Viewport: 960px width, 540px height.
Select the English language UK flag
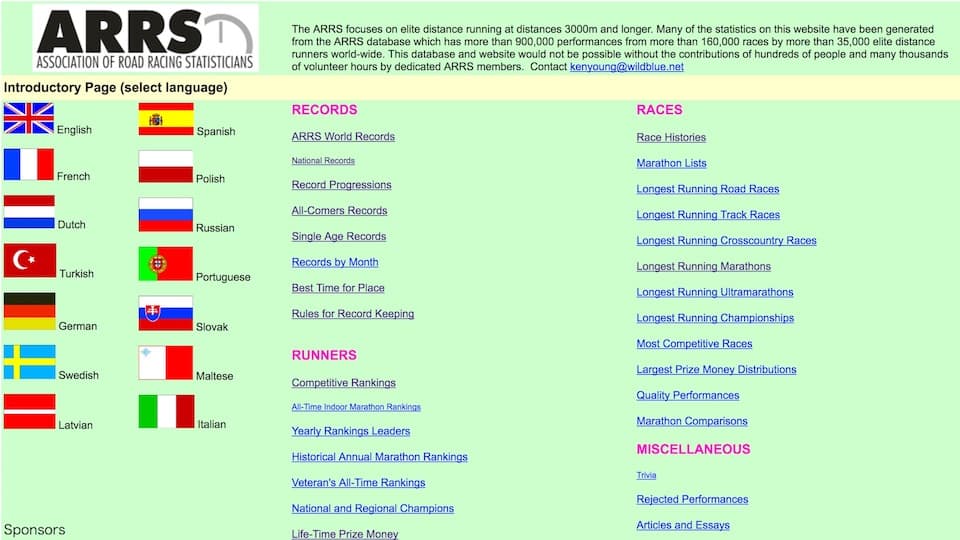coord(29,118)
